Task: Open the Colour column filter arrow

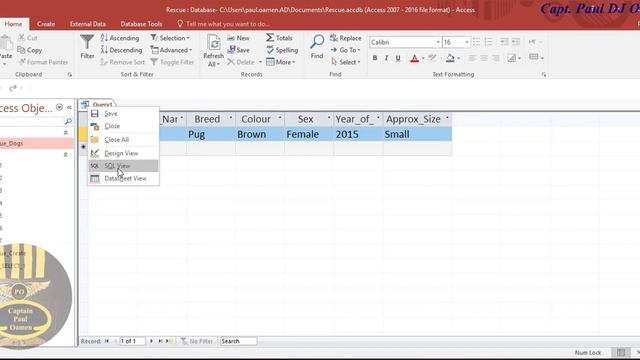Action: point(280,118)
